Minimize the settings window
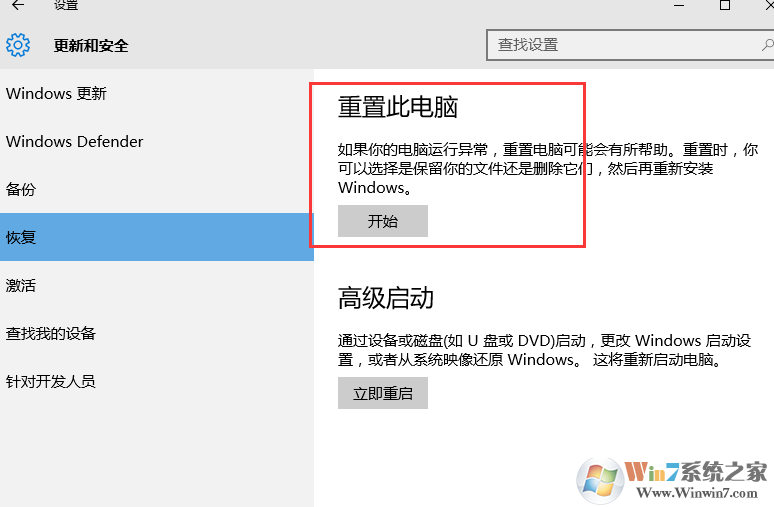 point(679,5)
